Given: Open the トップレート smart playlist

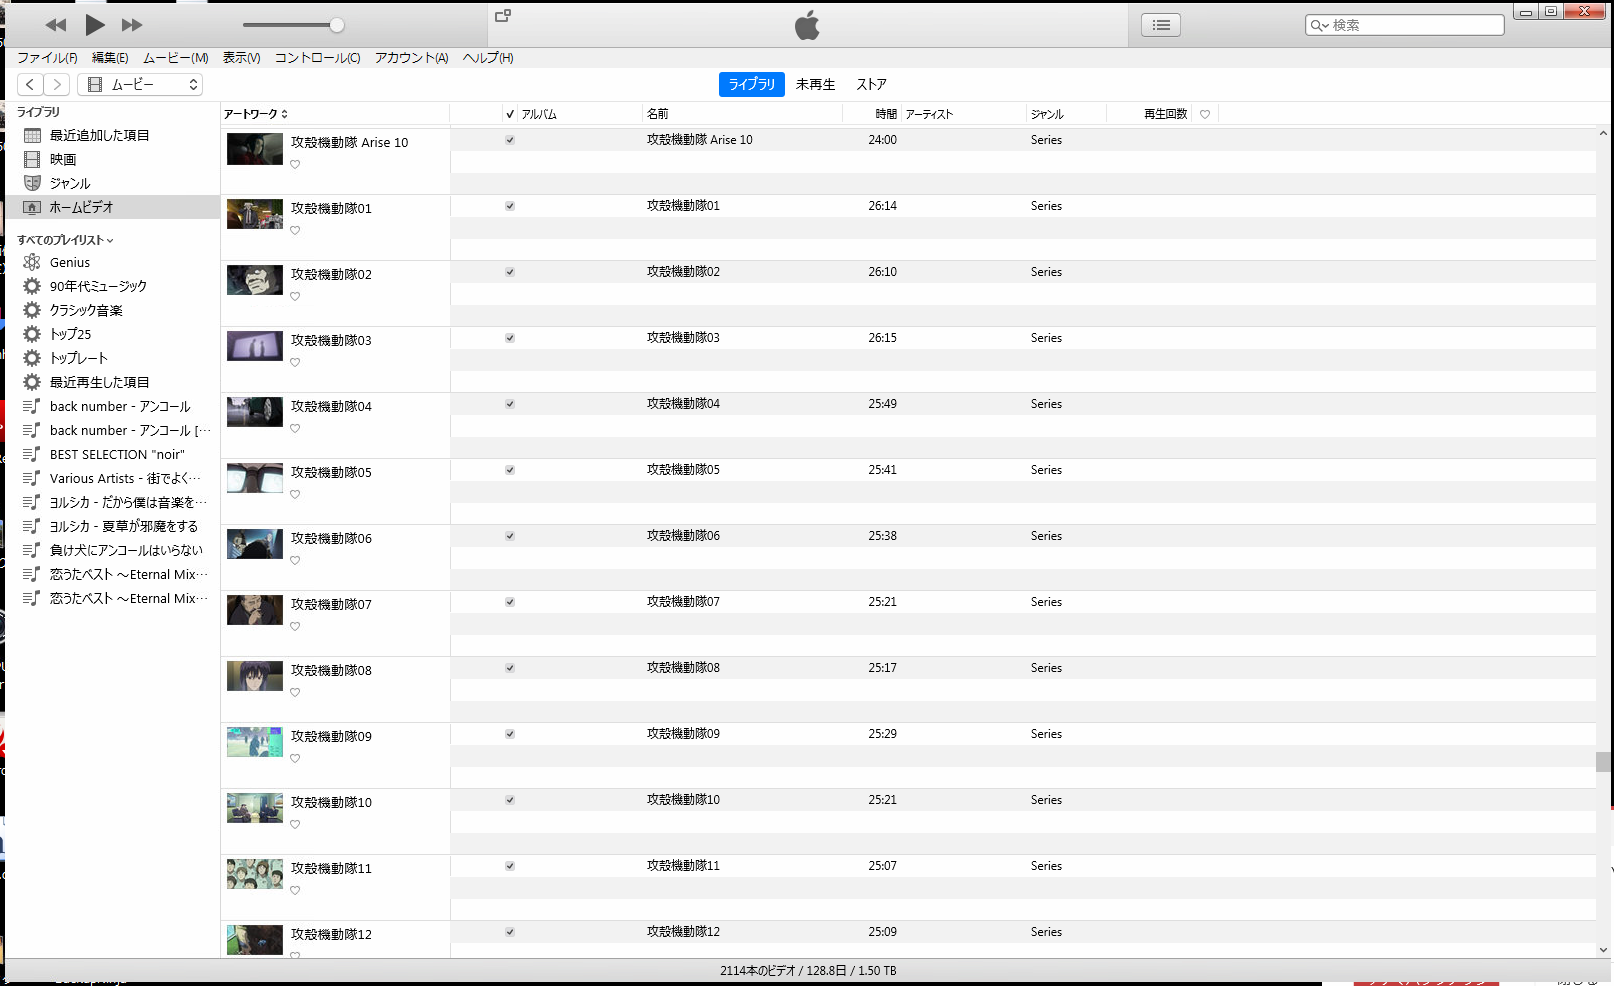Looking at the screenshot, I should (x=113, y=358).
